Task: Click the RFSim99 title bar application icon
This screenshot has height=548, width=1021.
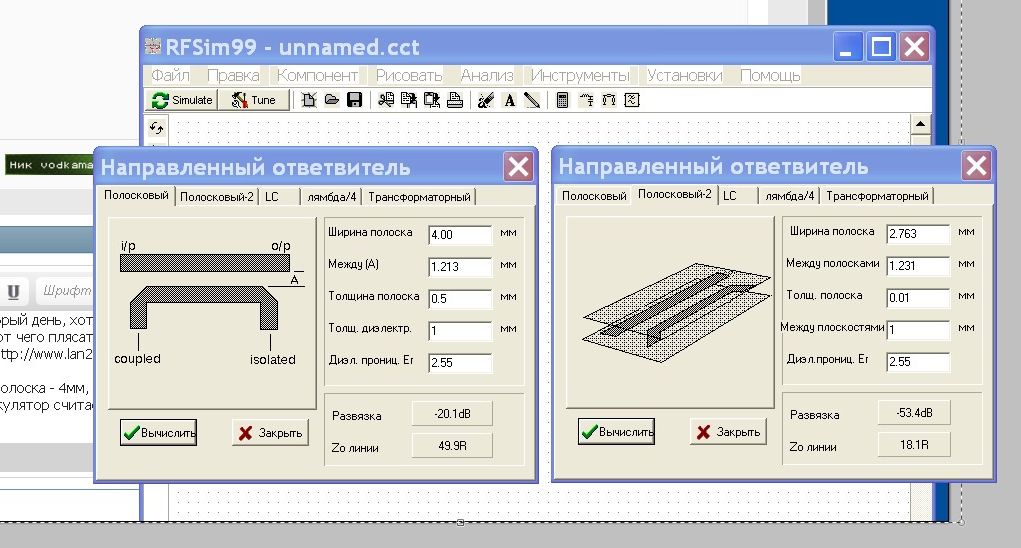Action: click(152, 46)
